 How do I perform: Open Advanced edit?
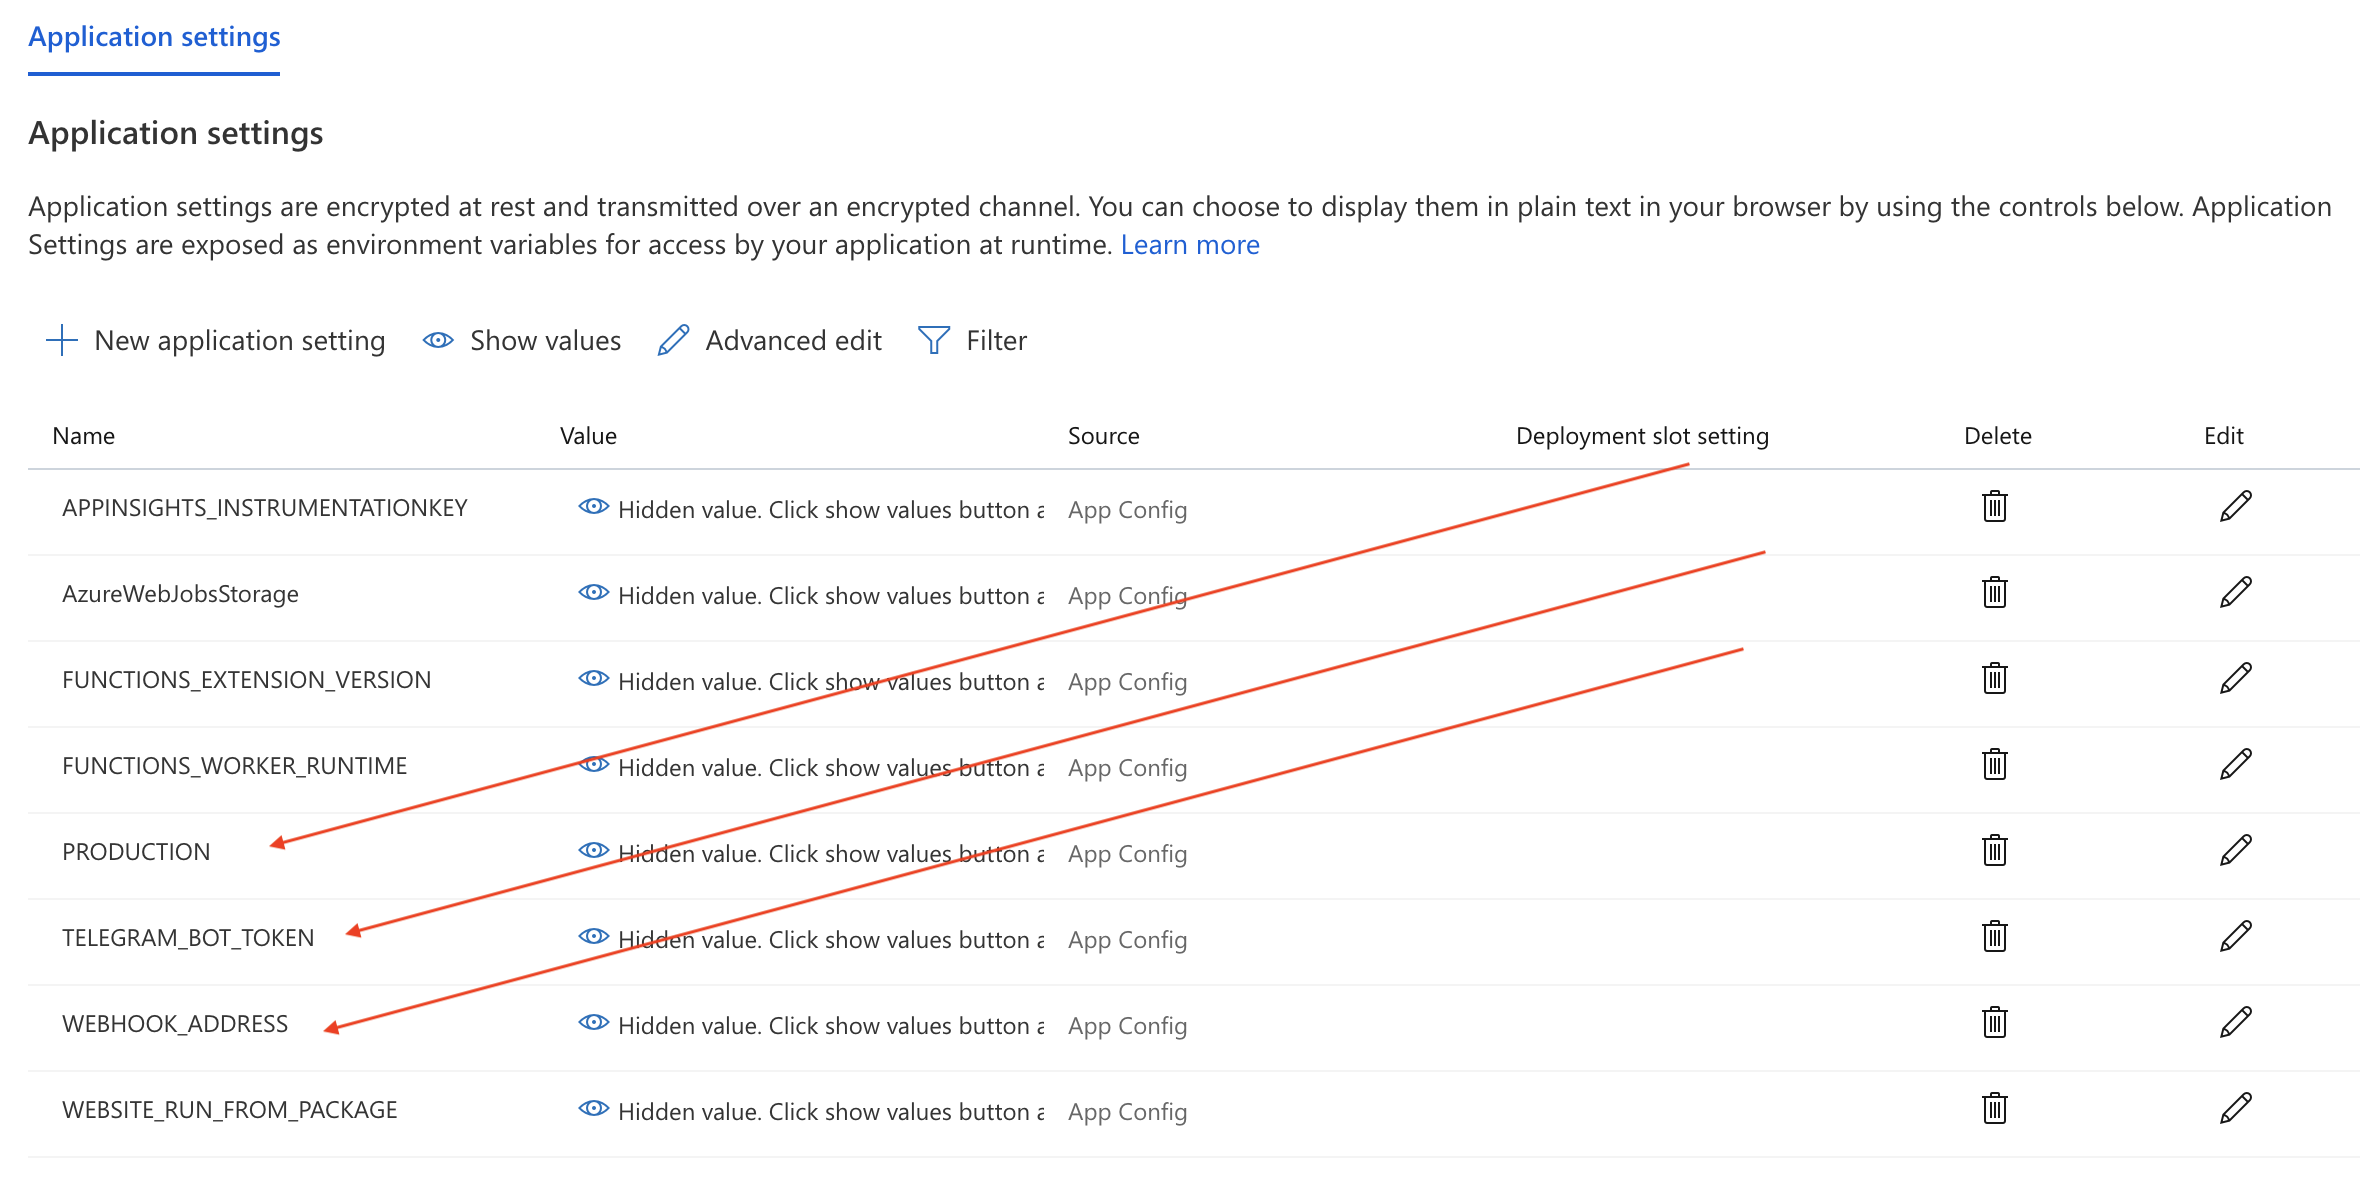[770, 341]
